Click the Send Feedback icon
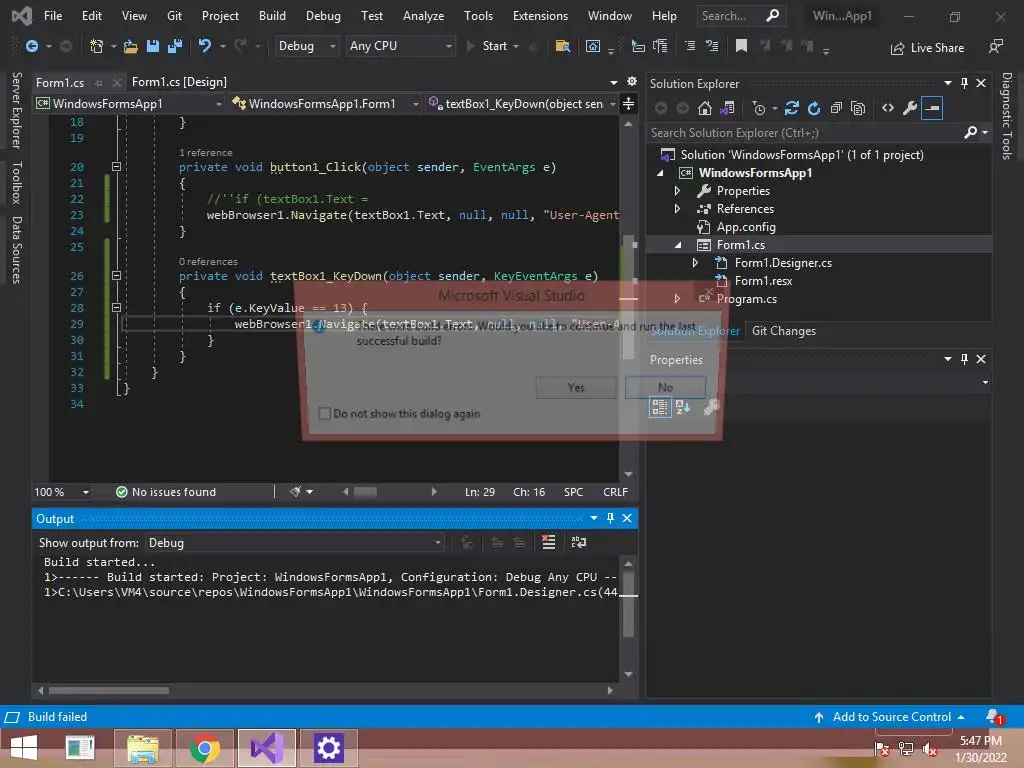 click(x=995, y=46)
